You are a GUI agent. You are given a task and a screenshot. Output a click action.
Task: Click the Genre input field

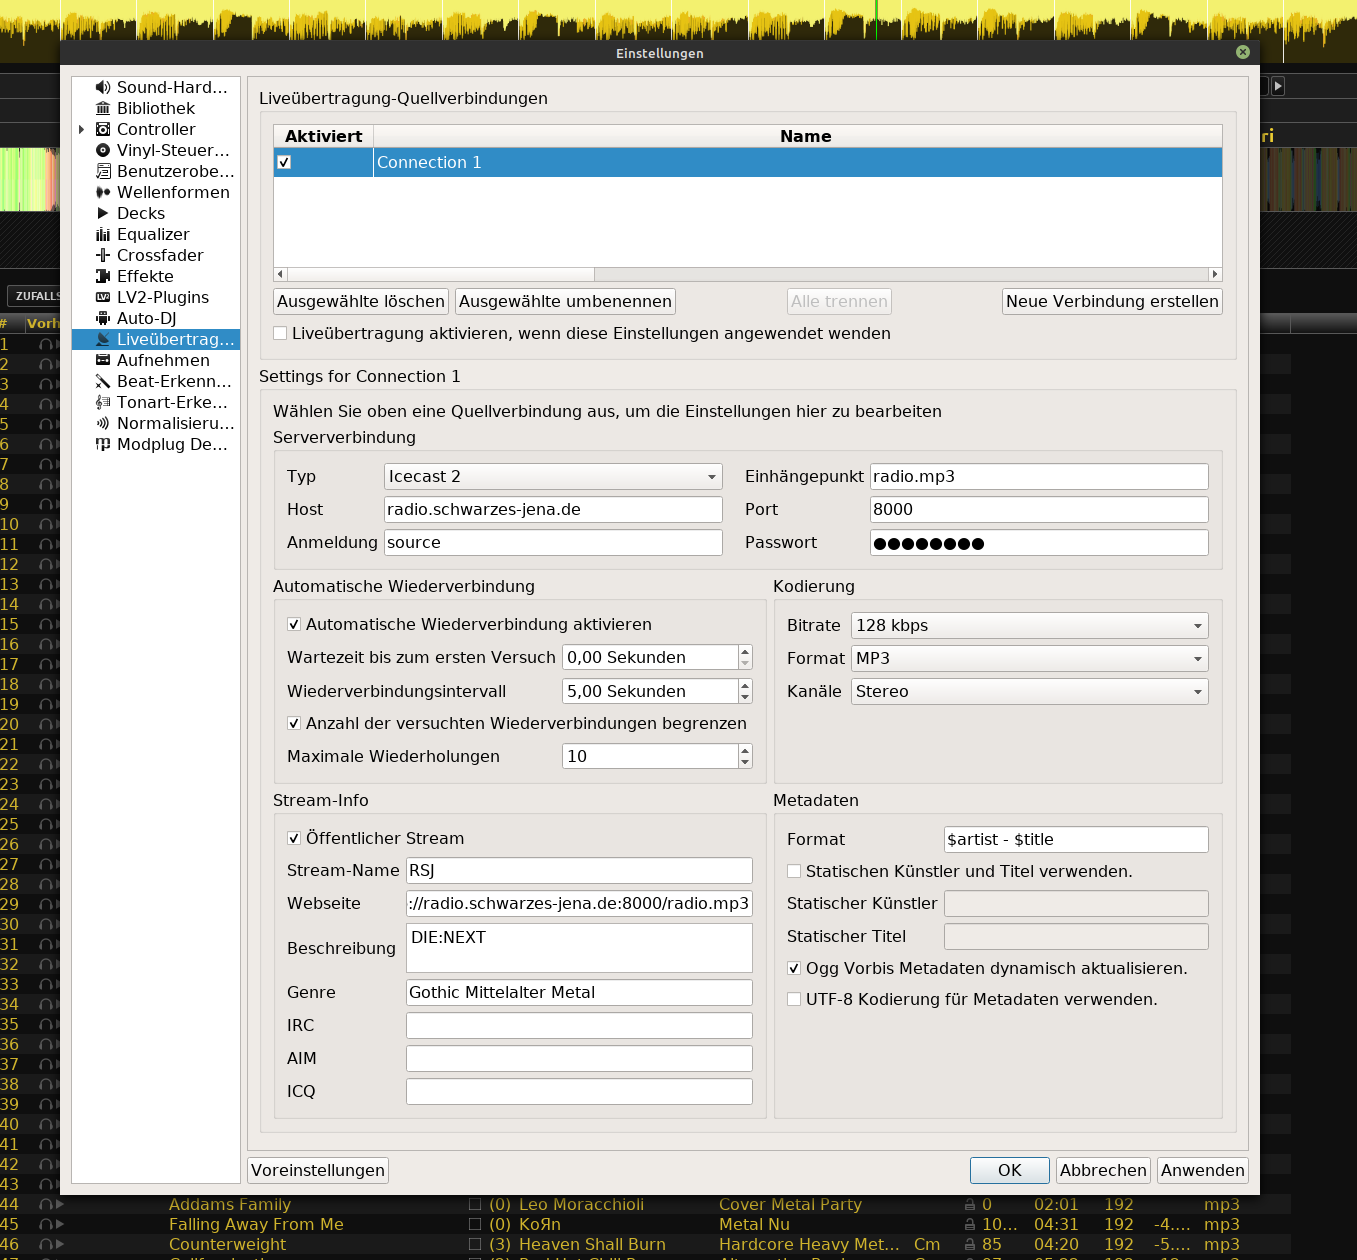coord(579,993)
